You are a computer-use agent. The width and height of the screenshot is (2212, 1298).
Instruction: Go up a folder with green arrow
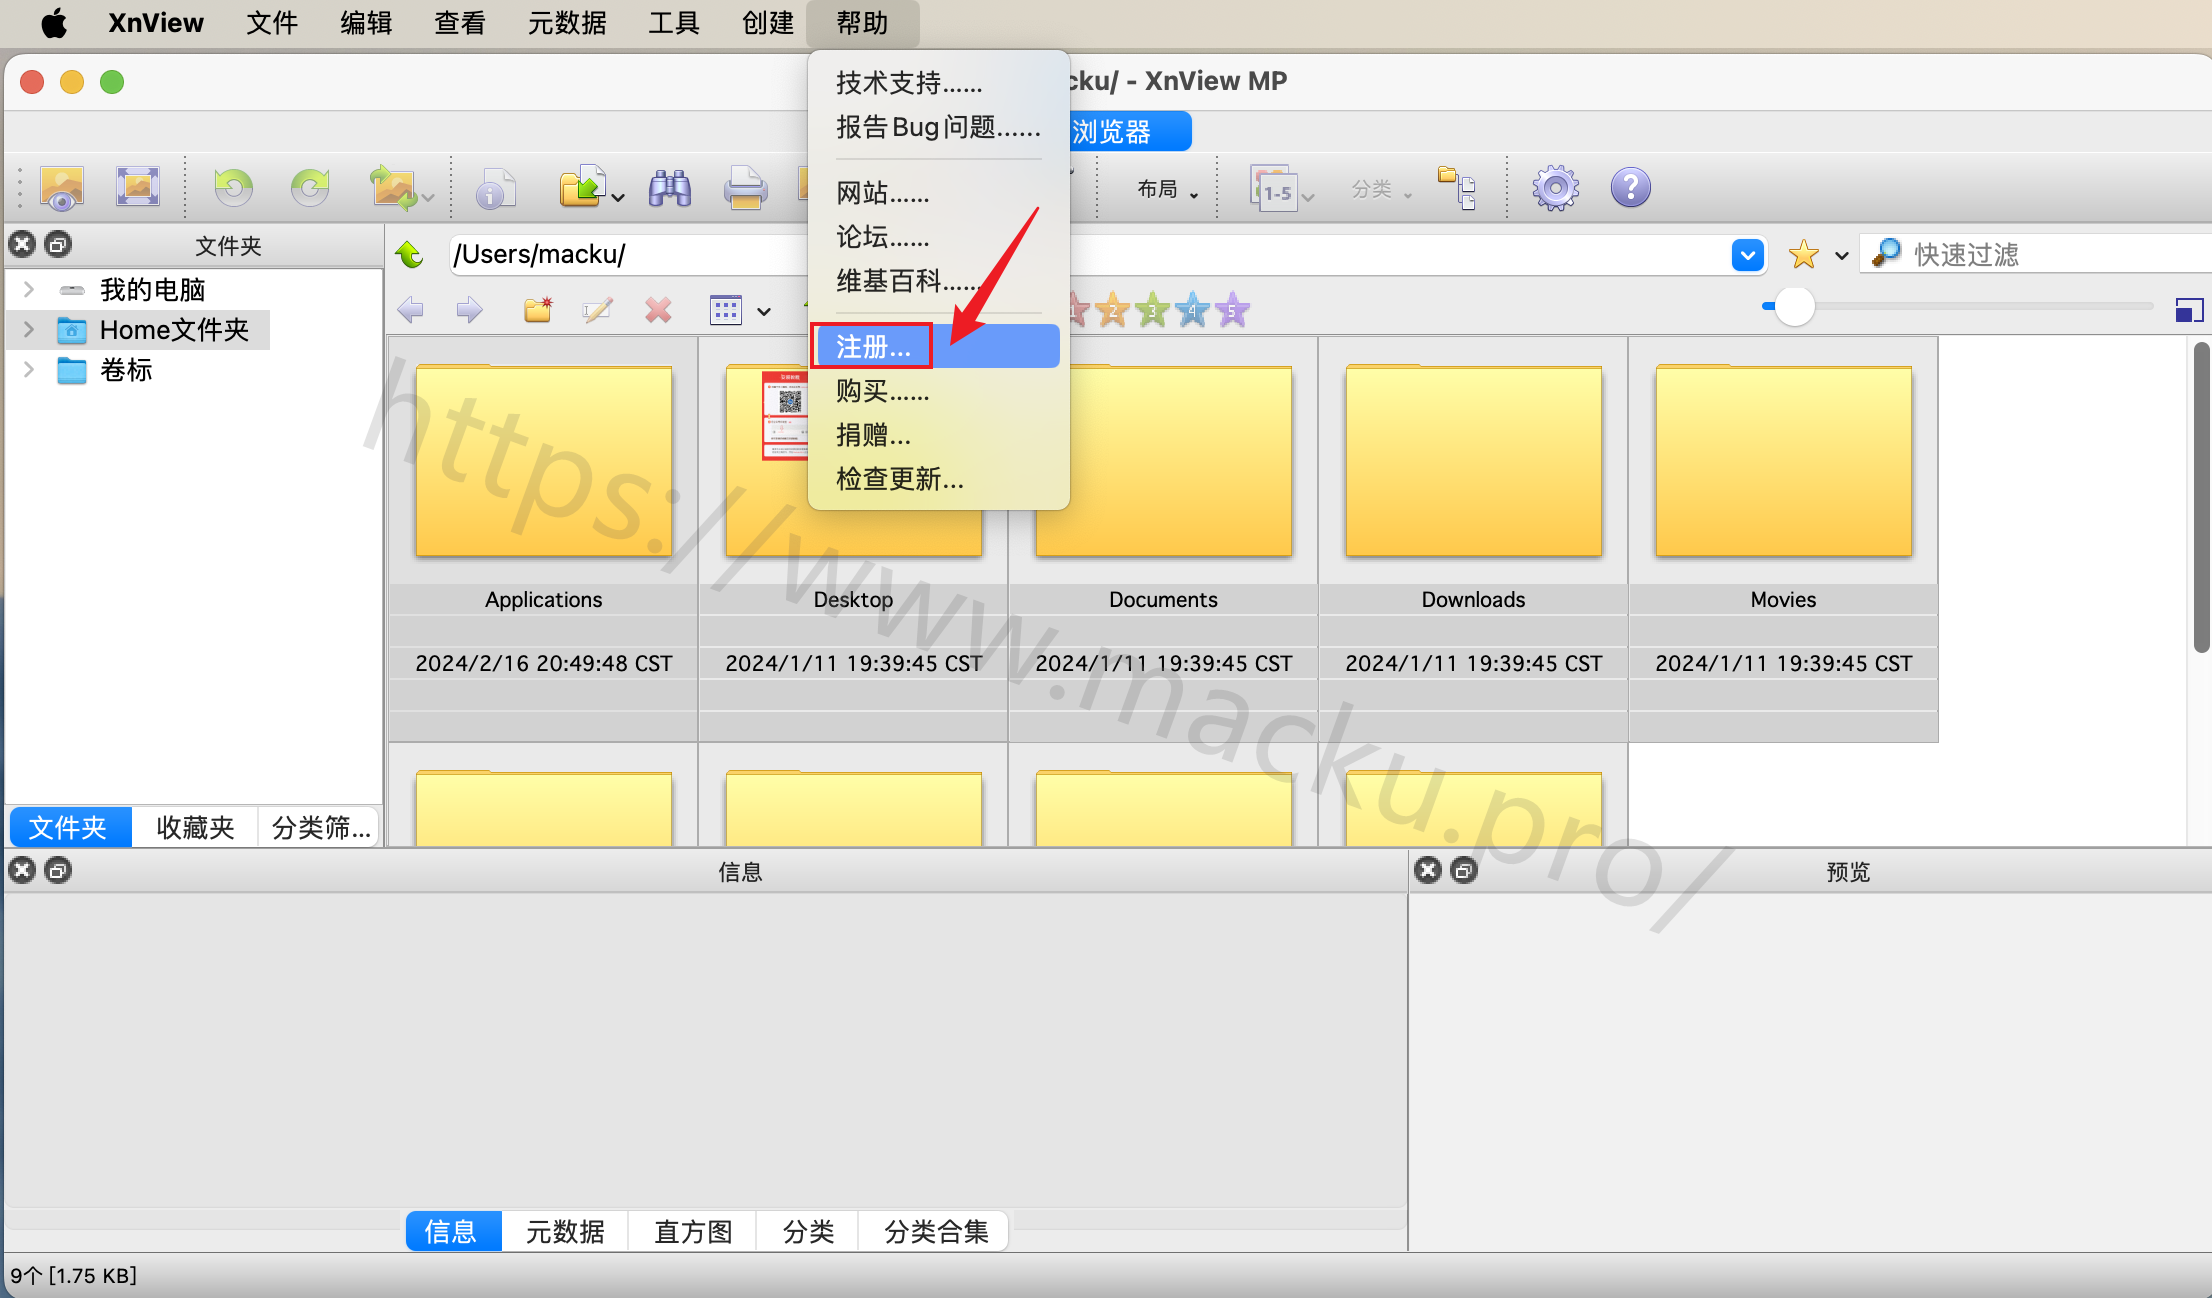pyautogui.click(x=410, y=254)
